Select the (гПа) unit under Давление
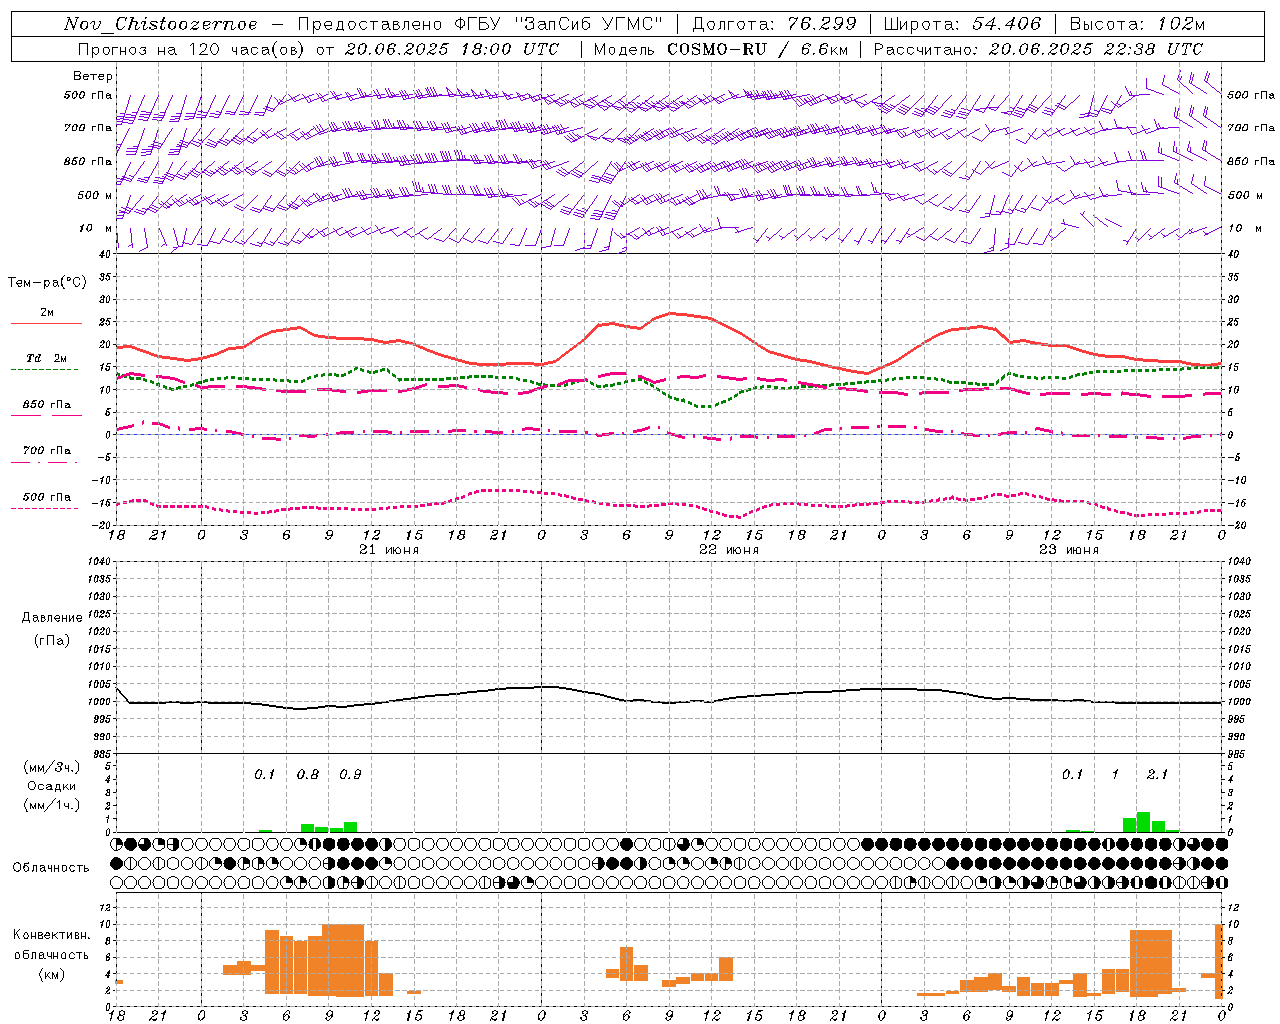The image size is (1280, 1024). [x=52, y=640]
